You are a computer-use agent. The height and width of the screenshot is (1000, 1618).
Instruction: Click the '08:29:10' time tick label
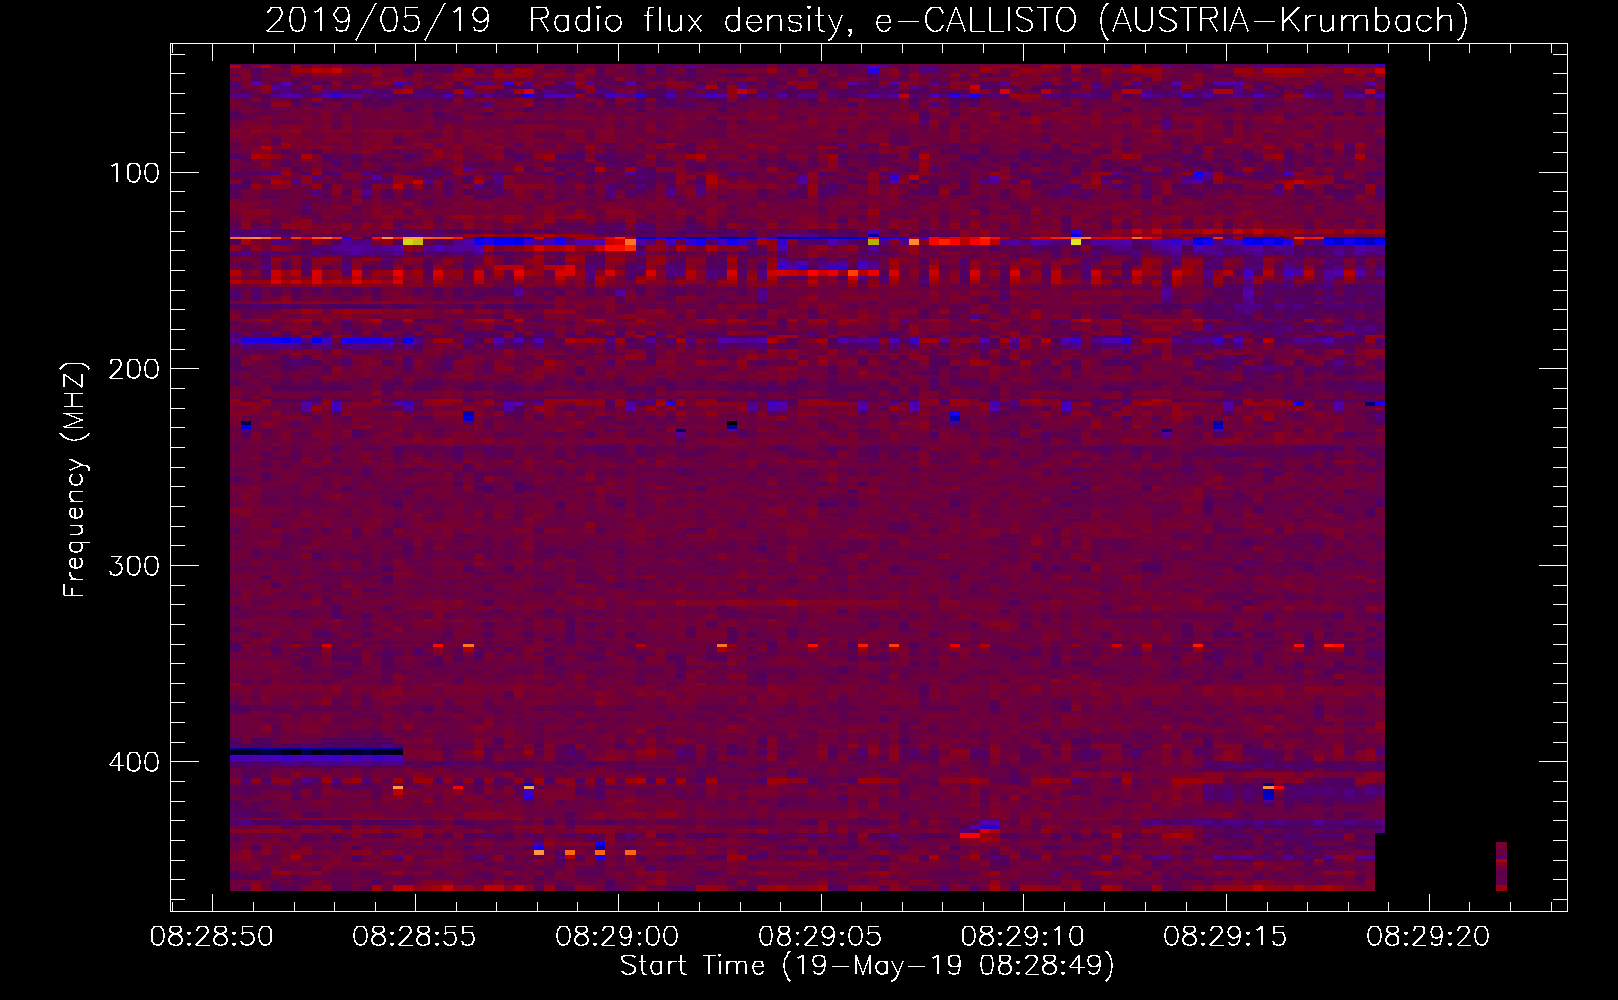coord(1022,937)
